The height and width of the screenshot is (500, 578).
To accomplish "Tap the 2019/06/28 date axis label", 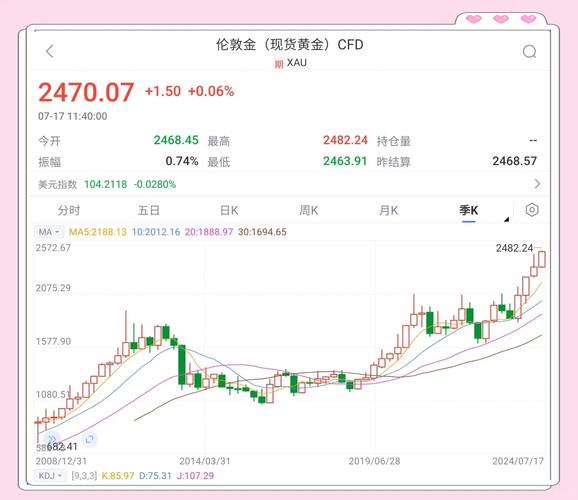I will pos(374,461).
